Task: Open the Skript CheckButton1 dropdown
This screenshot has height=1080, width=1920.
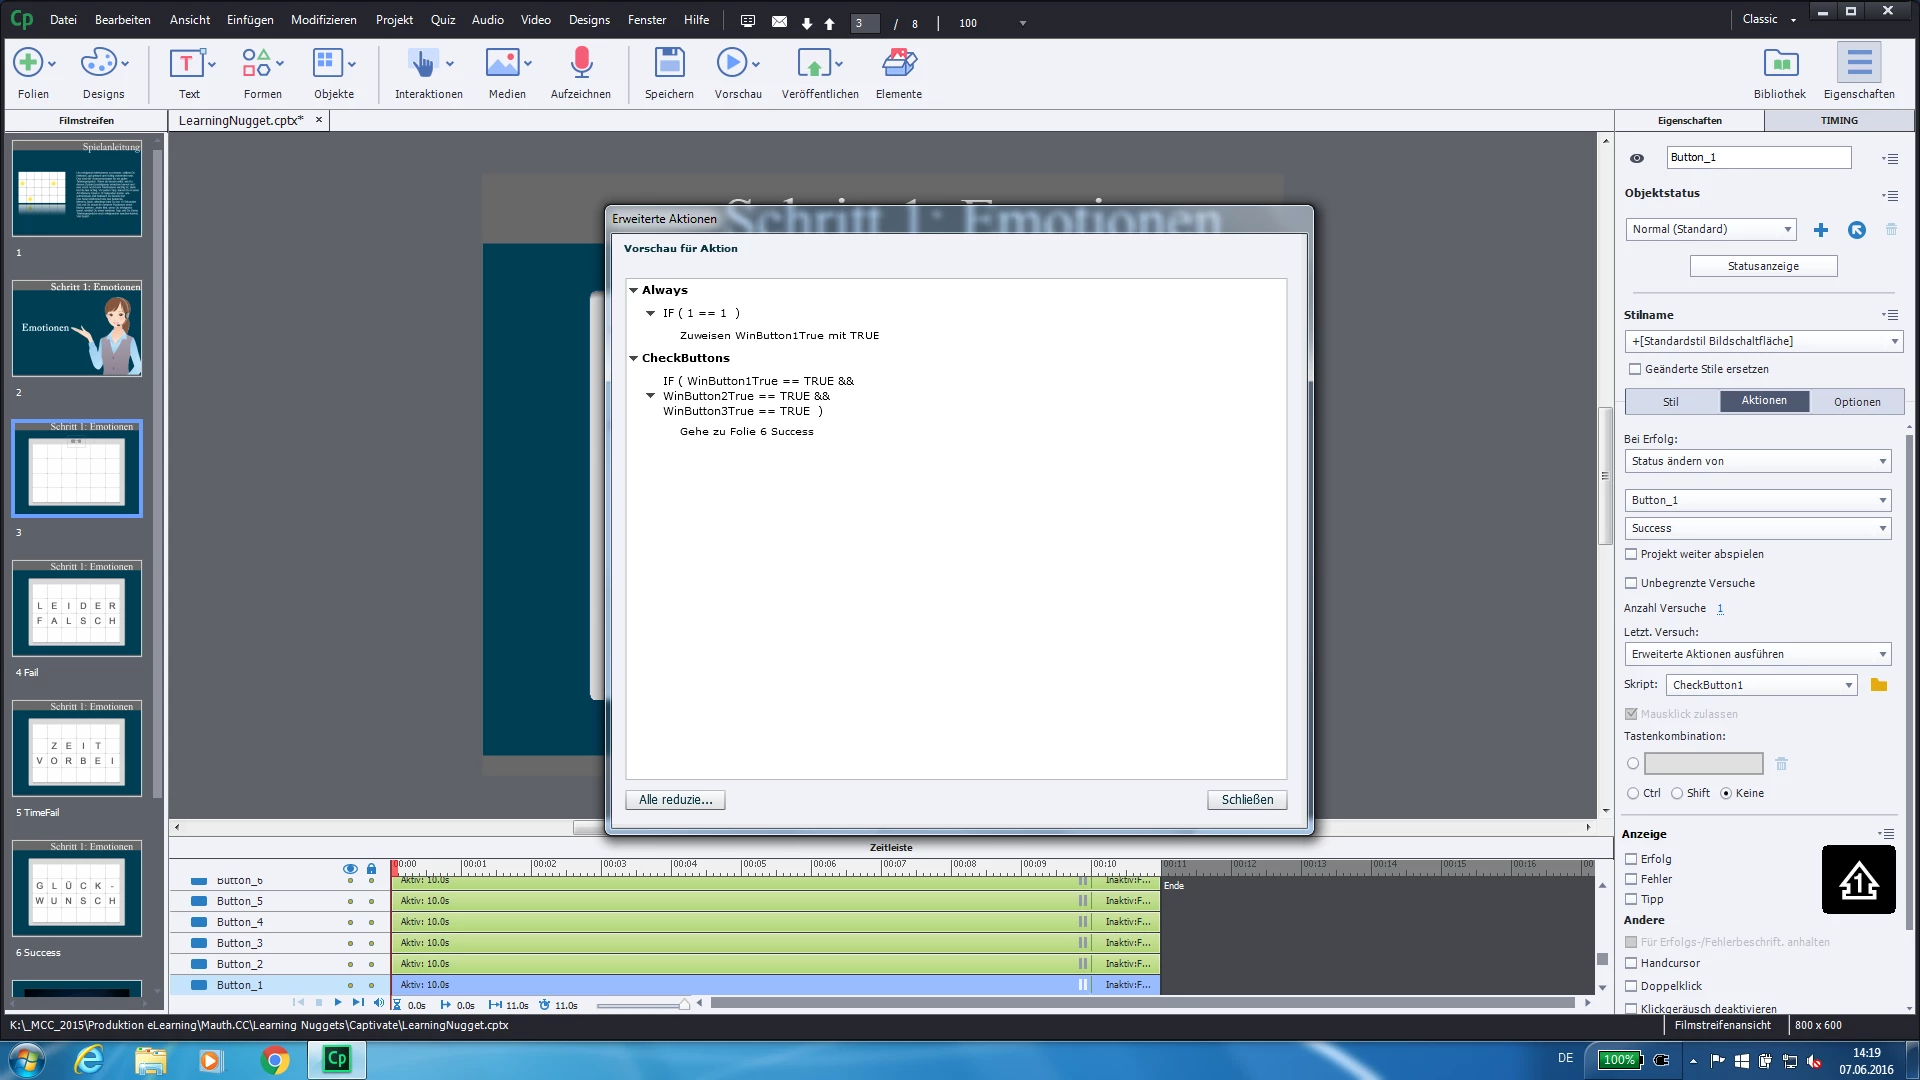Action: 1761,685
